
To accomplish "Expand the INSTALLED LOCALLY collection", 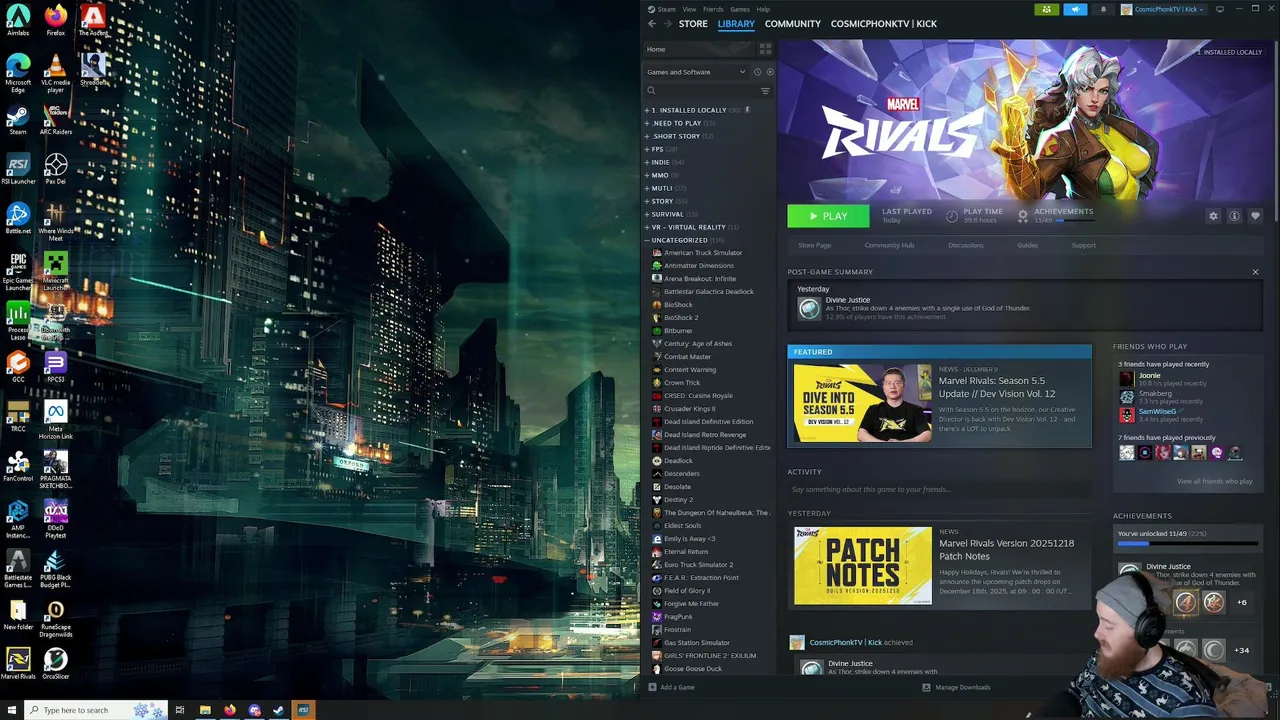I will 696,110.
